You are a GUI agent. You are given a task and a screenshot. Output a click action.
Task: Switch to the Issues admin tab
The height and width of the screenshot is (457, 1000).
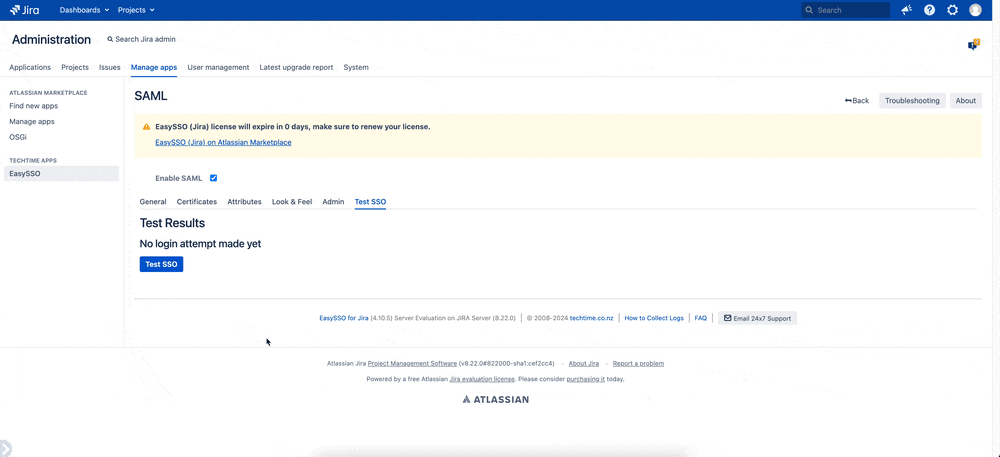coord(110,68)
